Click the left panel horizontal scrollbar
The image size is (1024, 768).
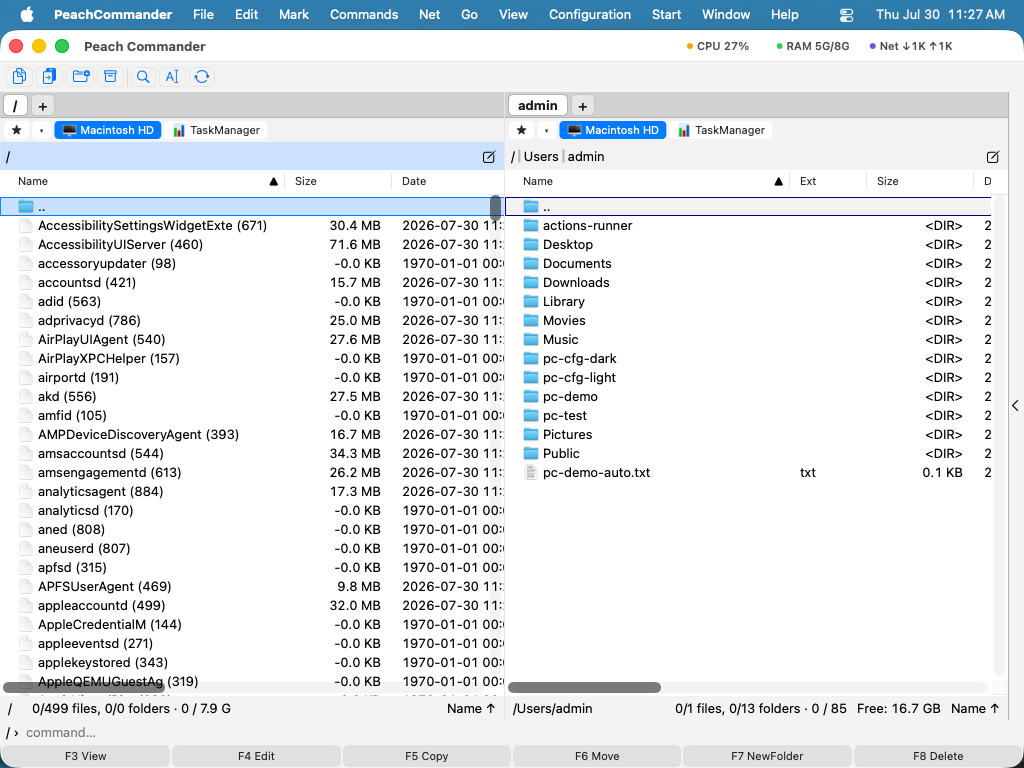tap(84, 687)
